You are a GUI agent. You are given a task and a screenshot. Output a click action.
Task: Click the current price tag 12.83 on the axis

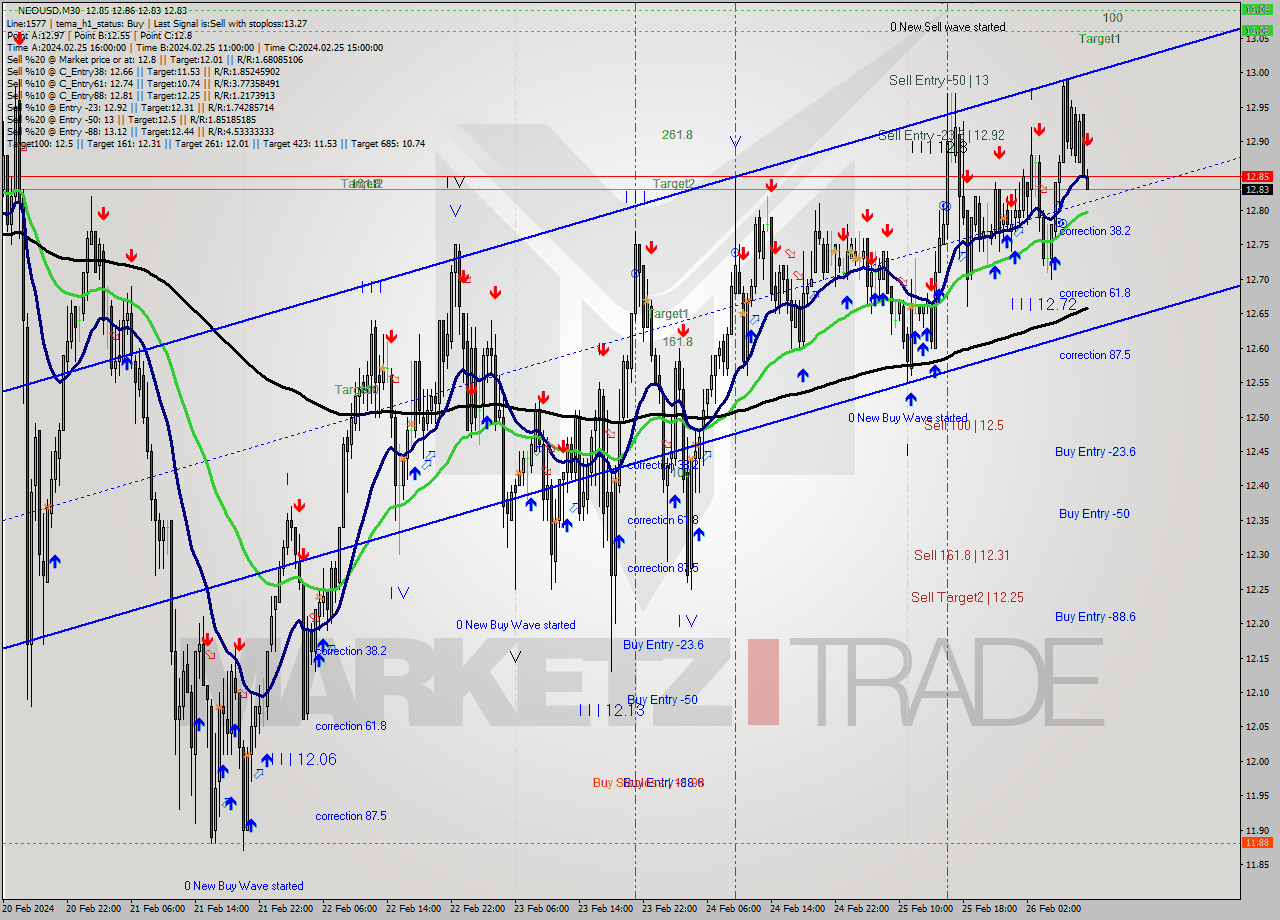pyautogui.click(x=1257, y=189)
